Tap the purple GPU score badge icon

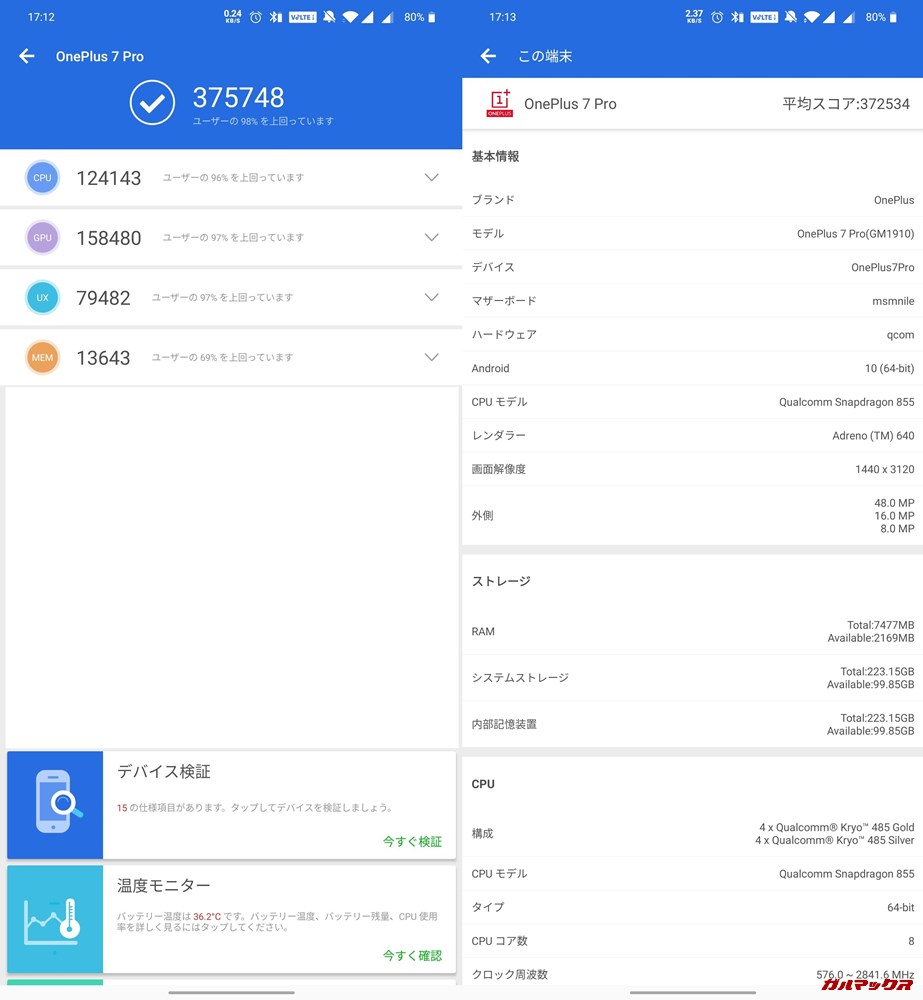coord(42,237)
